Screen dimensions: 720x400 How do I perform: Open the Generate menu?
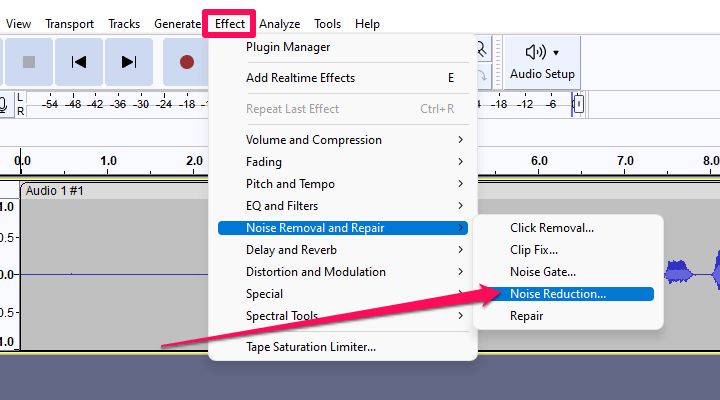177,23
